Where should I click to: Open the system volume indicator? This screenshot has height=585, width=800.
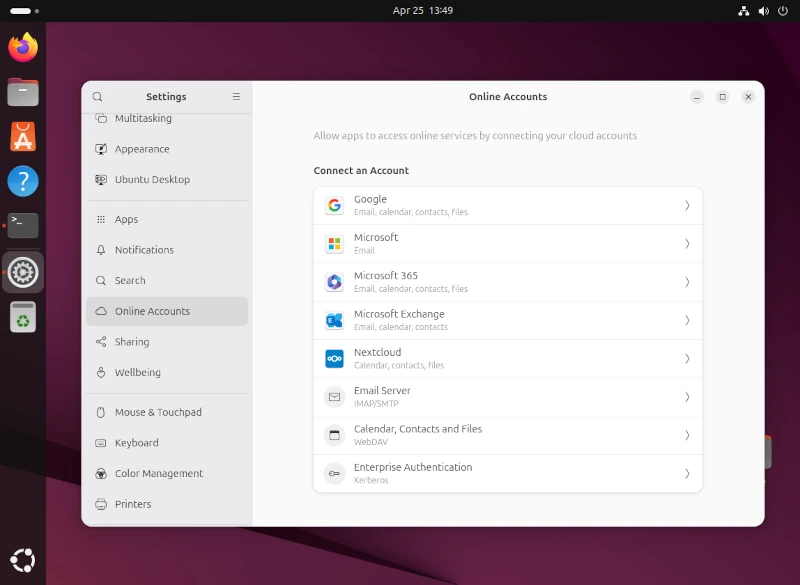click(763, 11)
